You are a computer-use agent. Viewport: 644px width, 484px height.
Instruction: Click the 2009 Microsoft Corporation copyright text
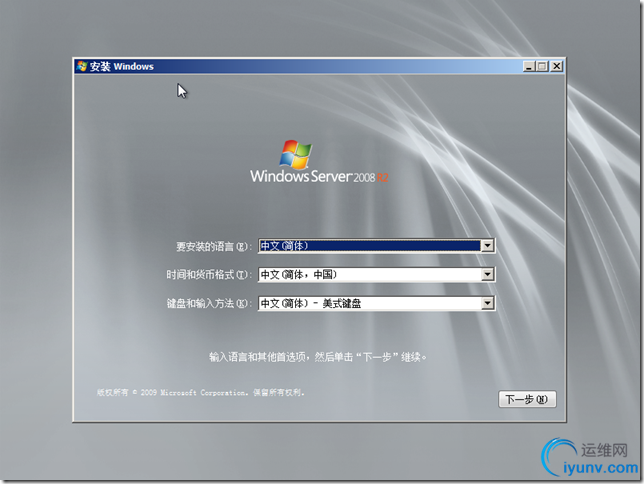[200, 392]
